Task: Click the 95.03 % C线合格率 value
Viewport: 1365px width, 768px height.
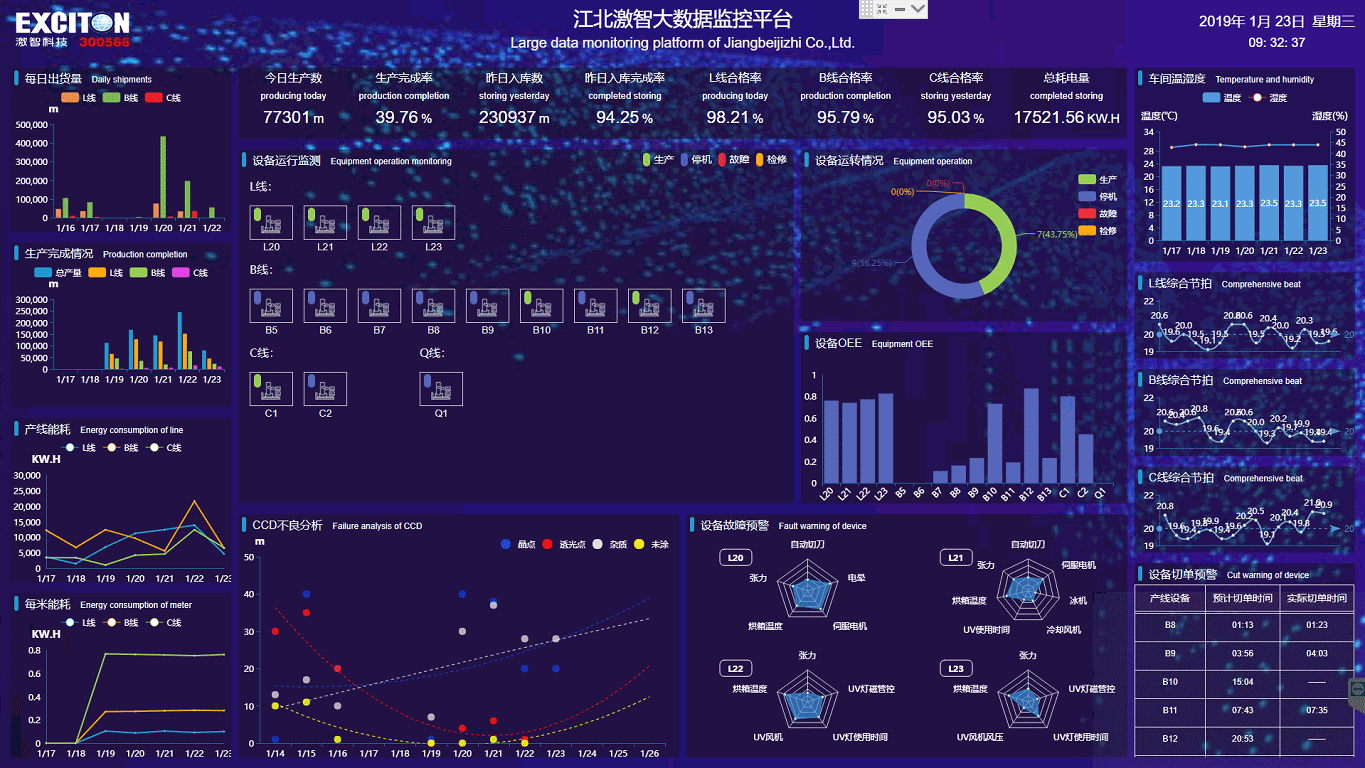Action: click(956, 118)
